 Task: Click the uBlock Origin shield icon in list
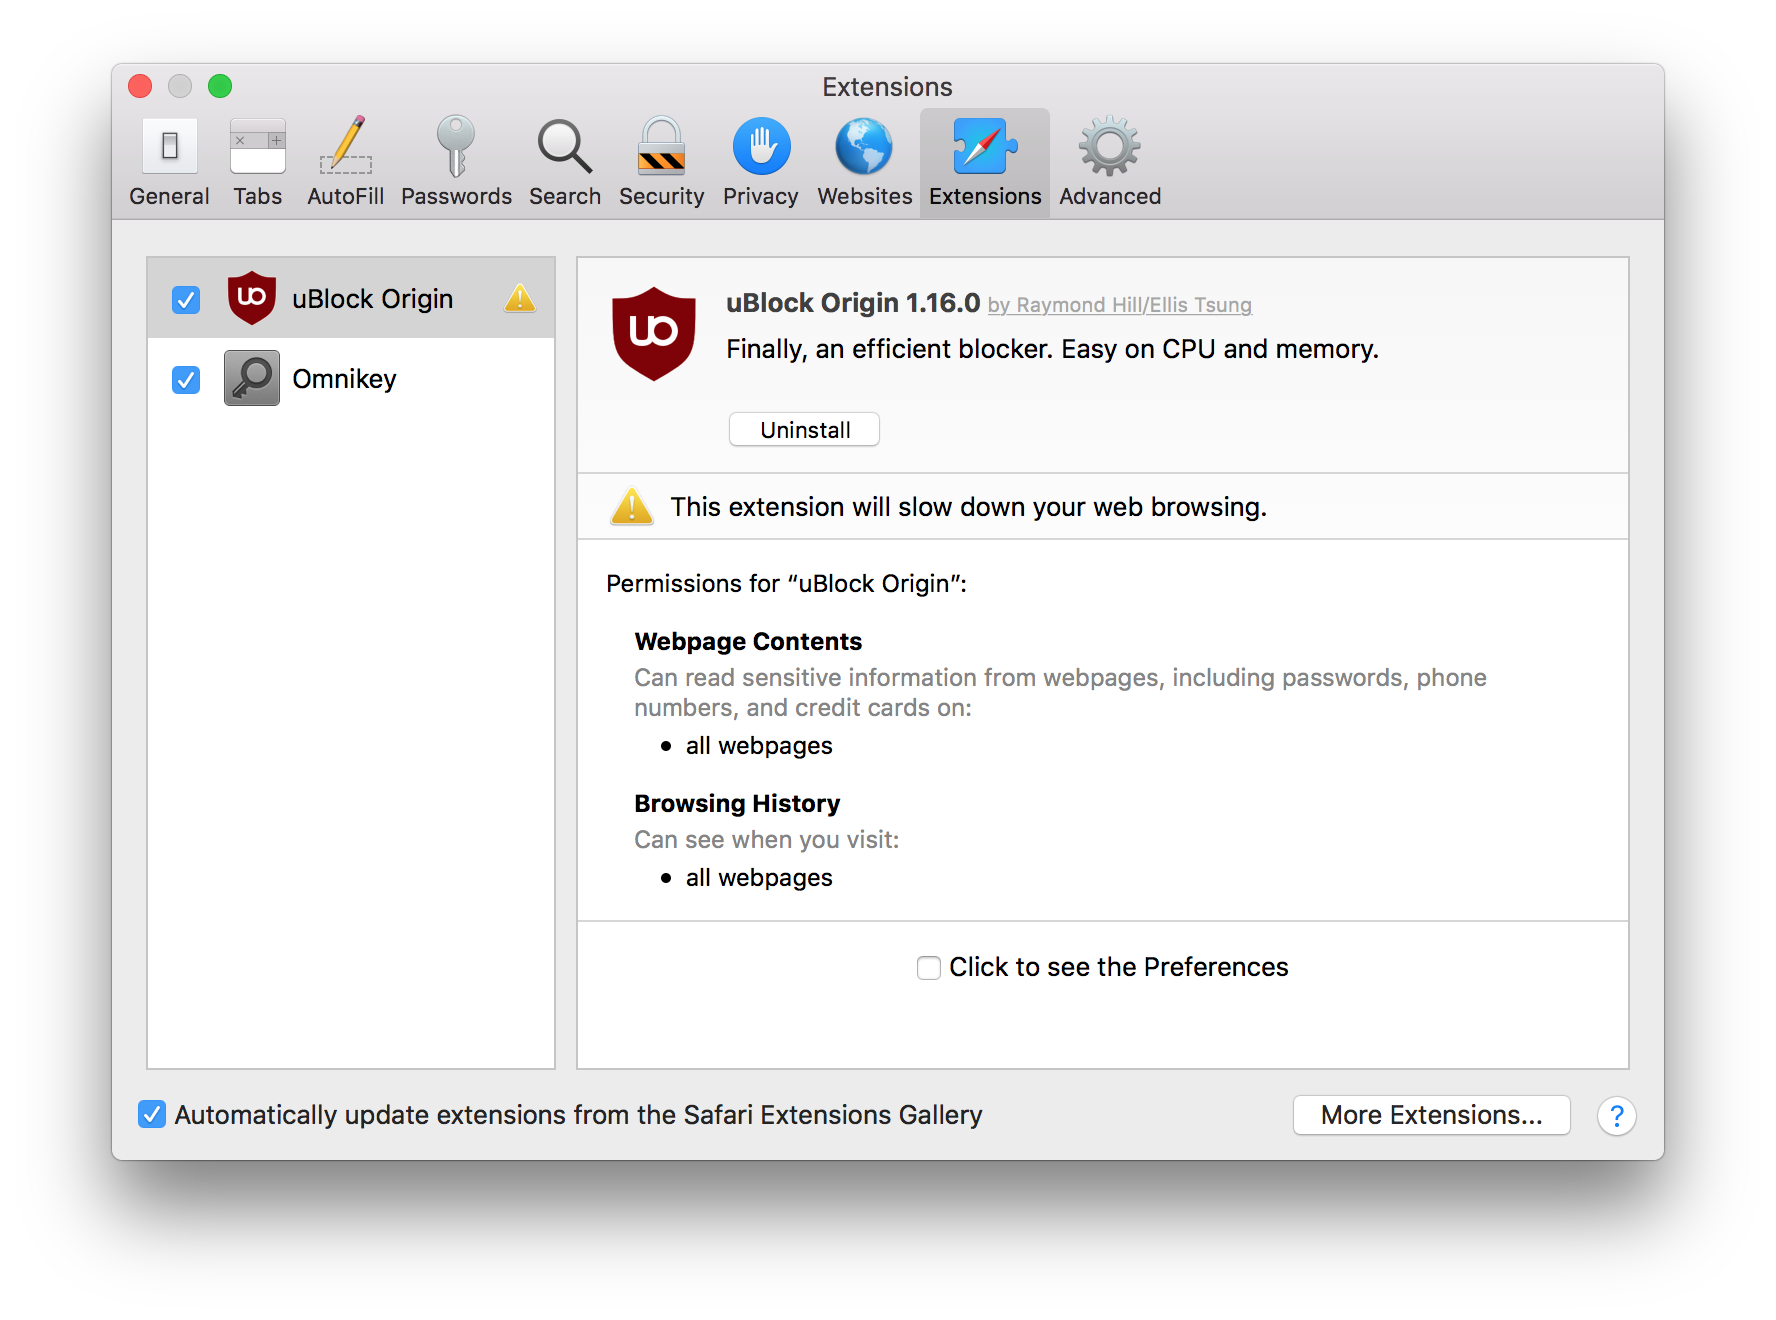(252, 298)
